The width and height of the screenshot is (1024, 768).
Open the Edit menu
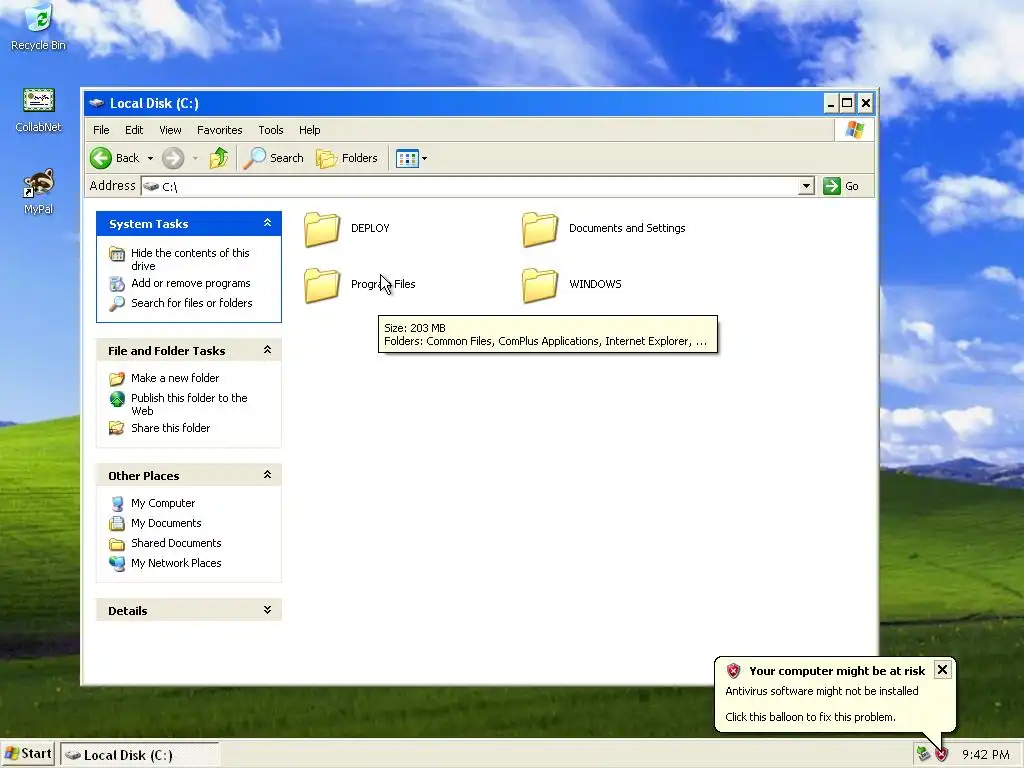[134, 130]
